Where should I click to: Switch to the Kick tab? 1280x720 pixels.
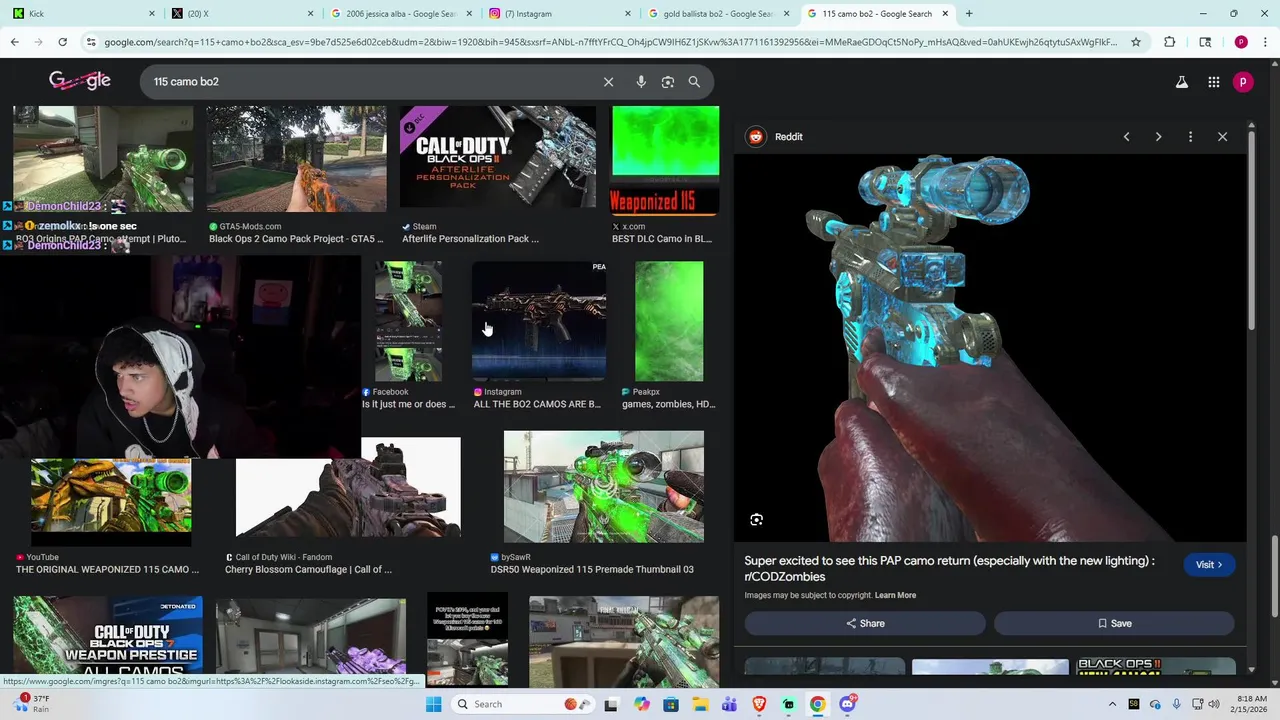(82, 14)
